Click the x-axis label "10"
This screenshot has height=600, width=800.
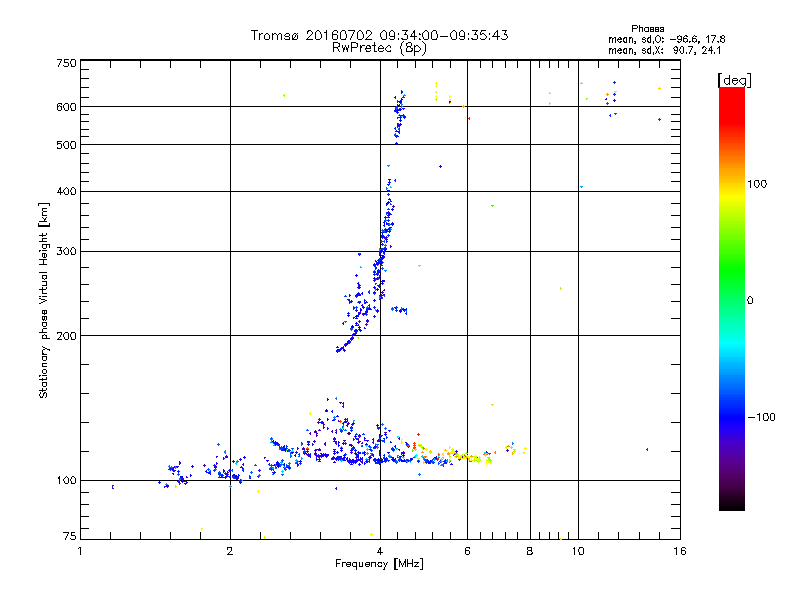pyautogui.click(x=578, y=551)
